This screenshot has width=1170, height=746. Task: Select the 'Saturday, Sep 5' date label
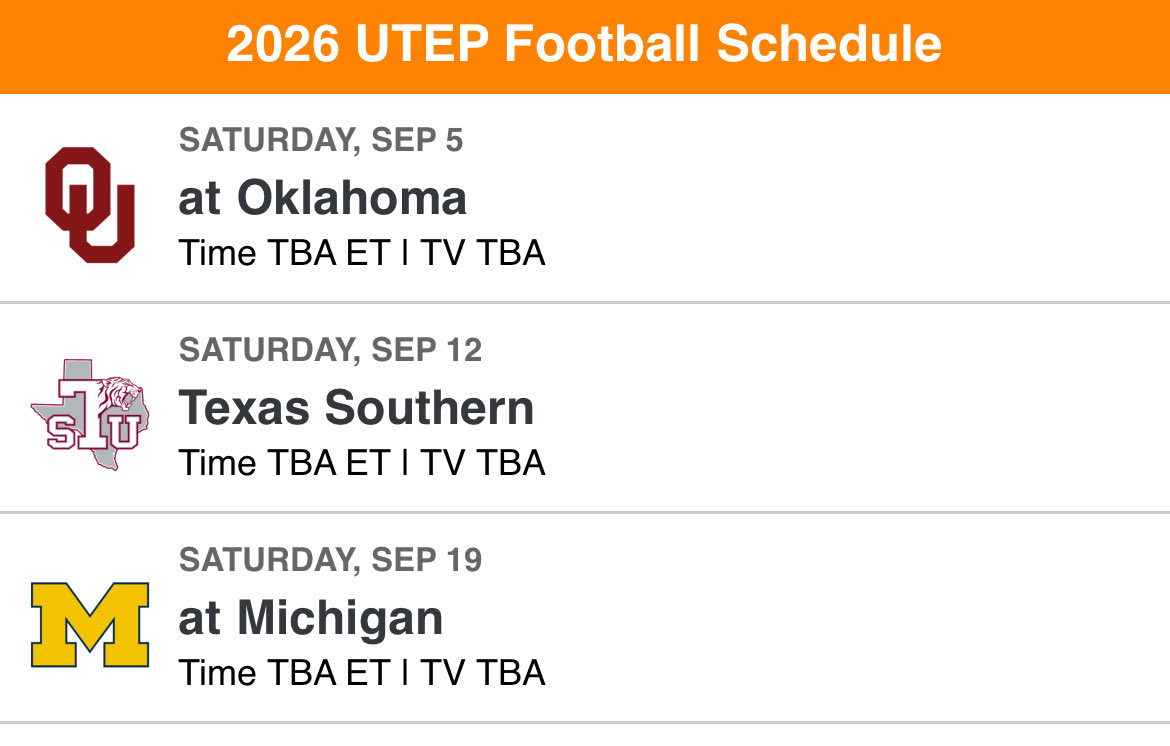pyautogui.click(x=321, y=141)
